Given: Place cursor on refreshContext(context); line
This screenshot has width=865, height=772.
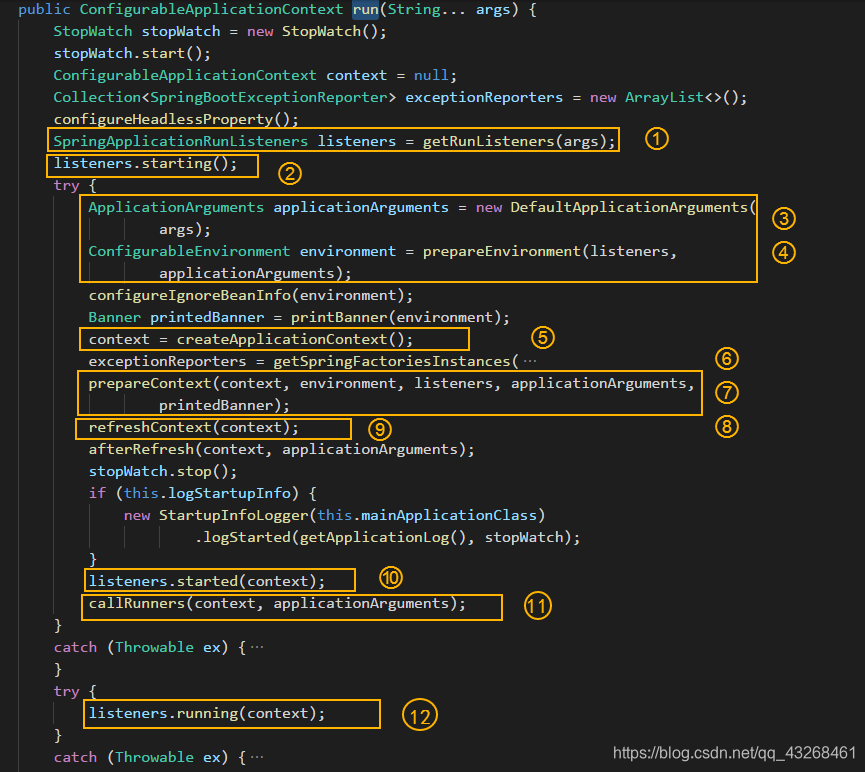Looking at the screenshot, I should (194, 428).
